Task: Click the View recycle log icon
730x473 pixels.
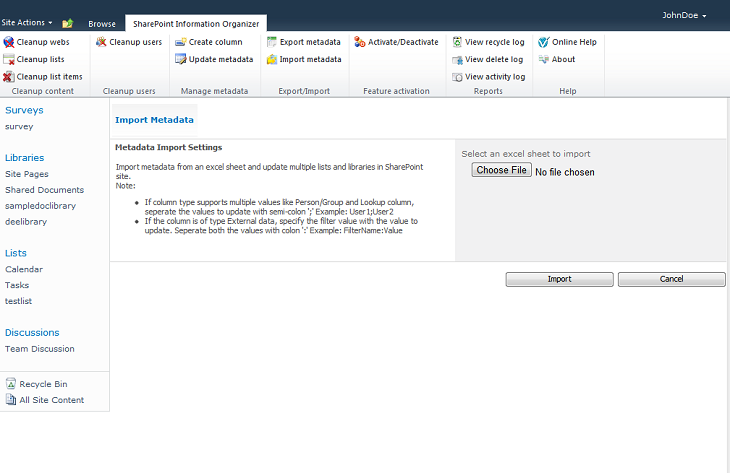Action: pyautogui.click(x=457, y=42)
